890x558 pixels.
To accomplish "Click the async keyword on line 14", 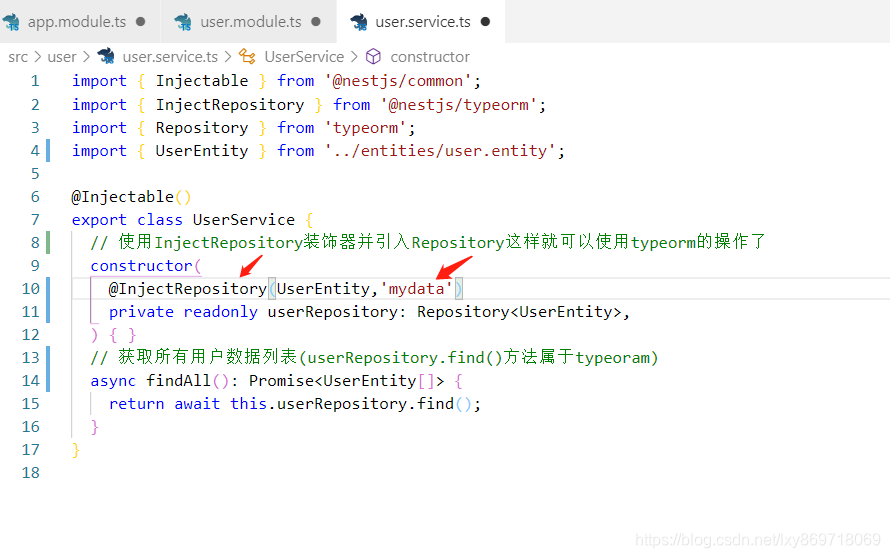I will [114, 381].
